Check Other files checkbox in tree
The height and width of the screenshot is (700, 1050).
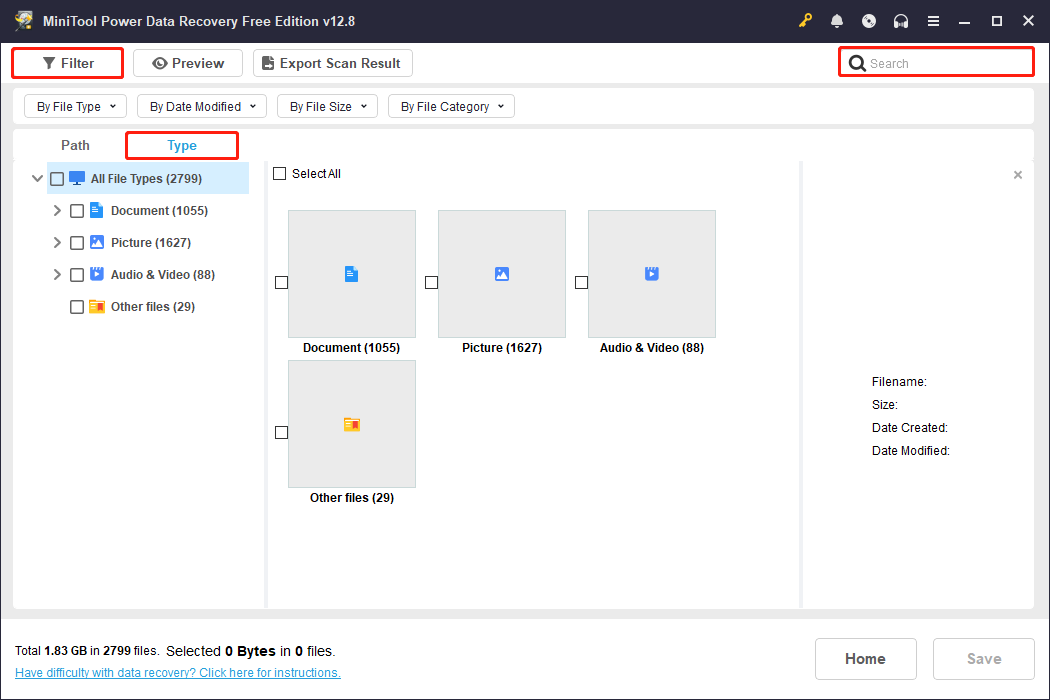click(77, 307)
